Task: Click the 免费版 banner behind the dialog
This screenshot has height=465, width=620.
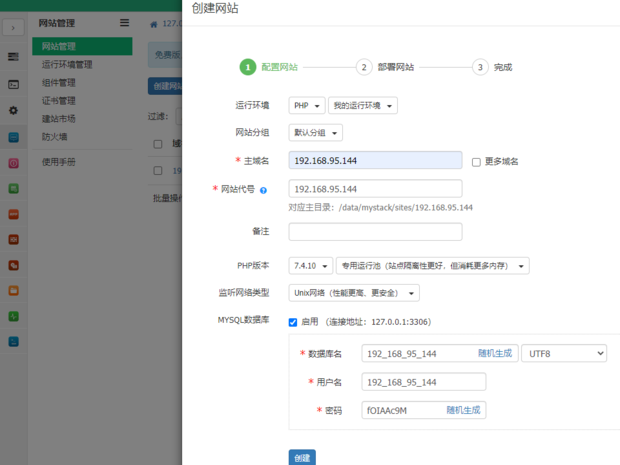Action: pos(165,55)
